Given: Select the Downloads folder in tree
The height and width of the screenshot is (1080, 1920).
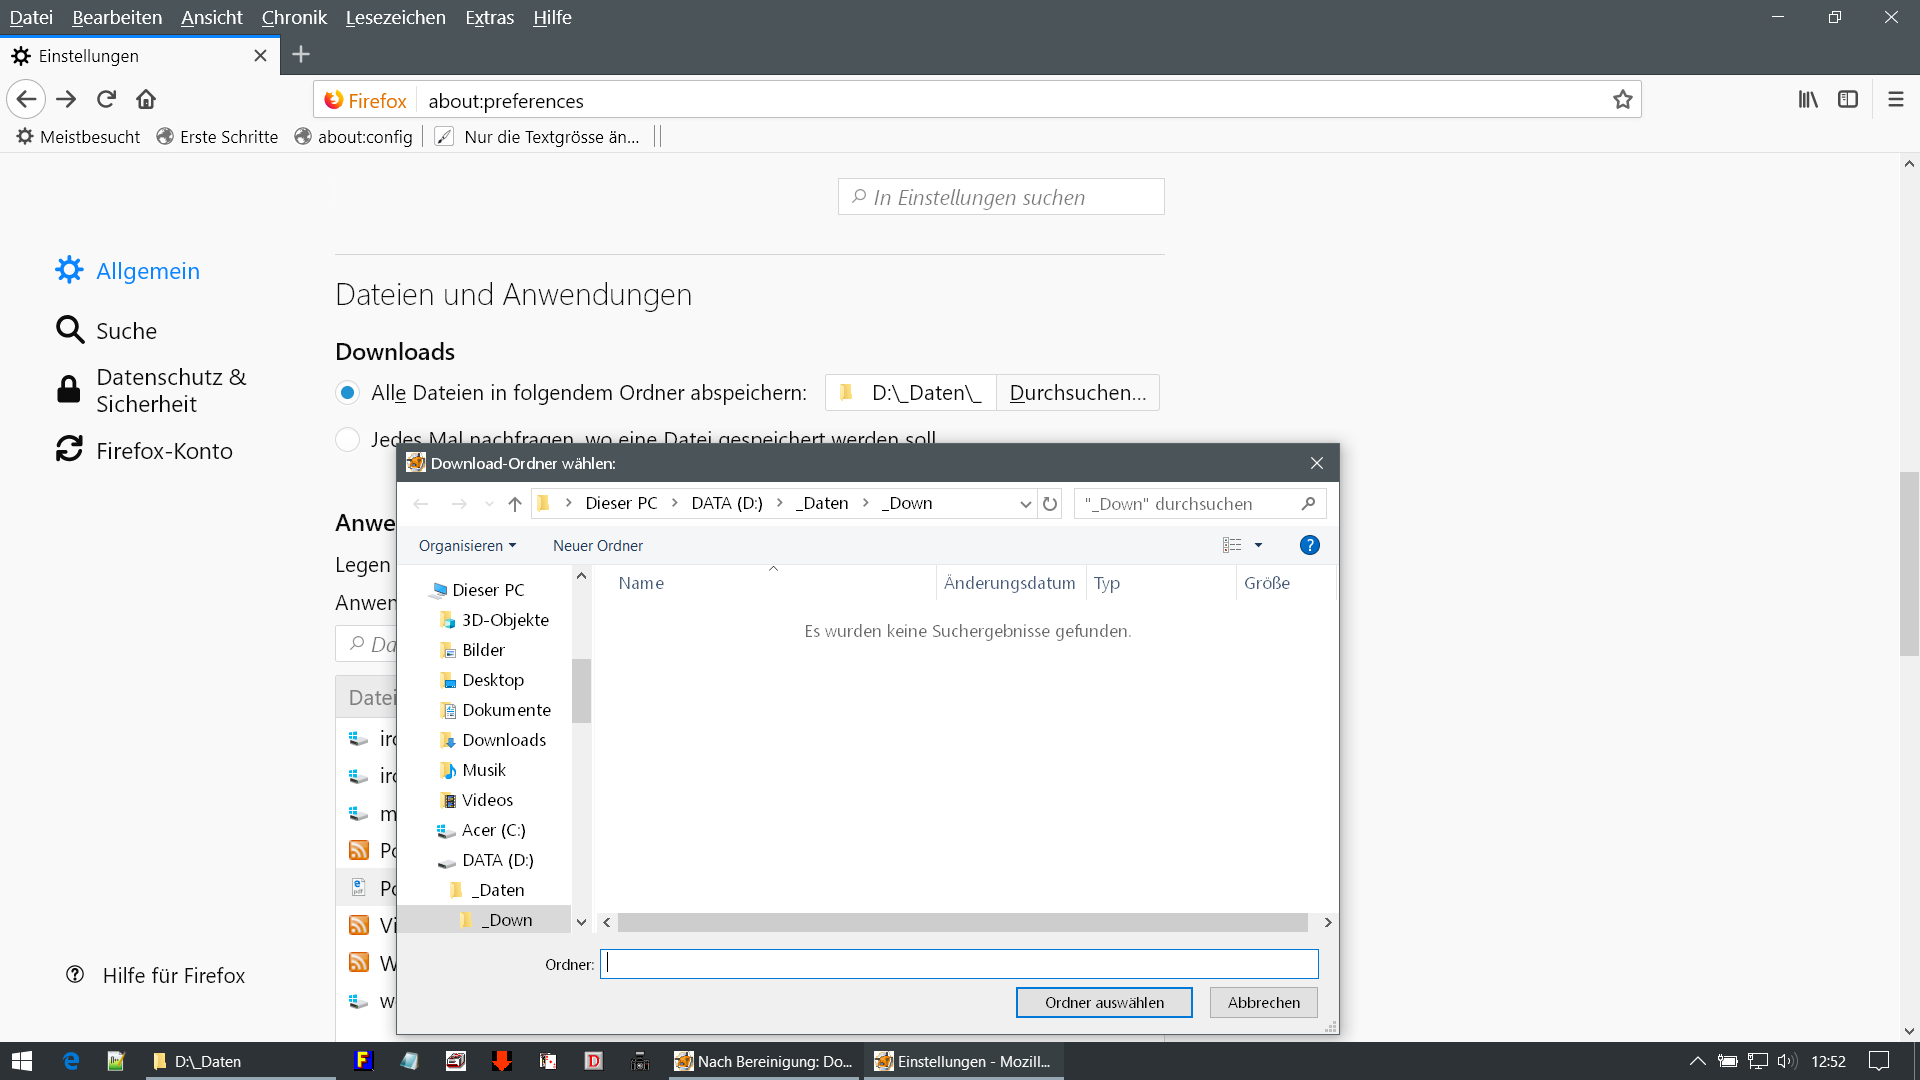Looking at the screenshot, I should tap(503, 740).
